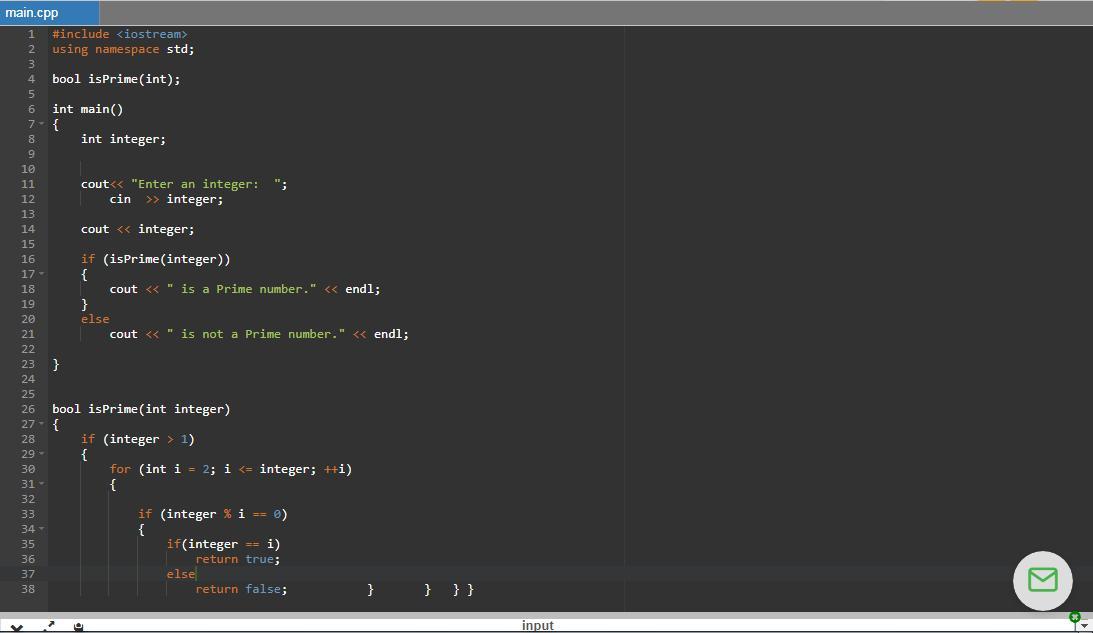Collapse the console with the chevron icon

[x=17, y=627]
